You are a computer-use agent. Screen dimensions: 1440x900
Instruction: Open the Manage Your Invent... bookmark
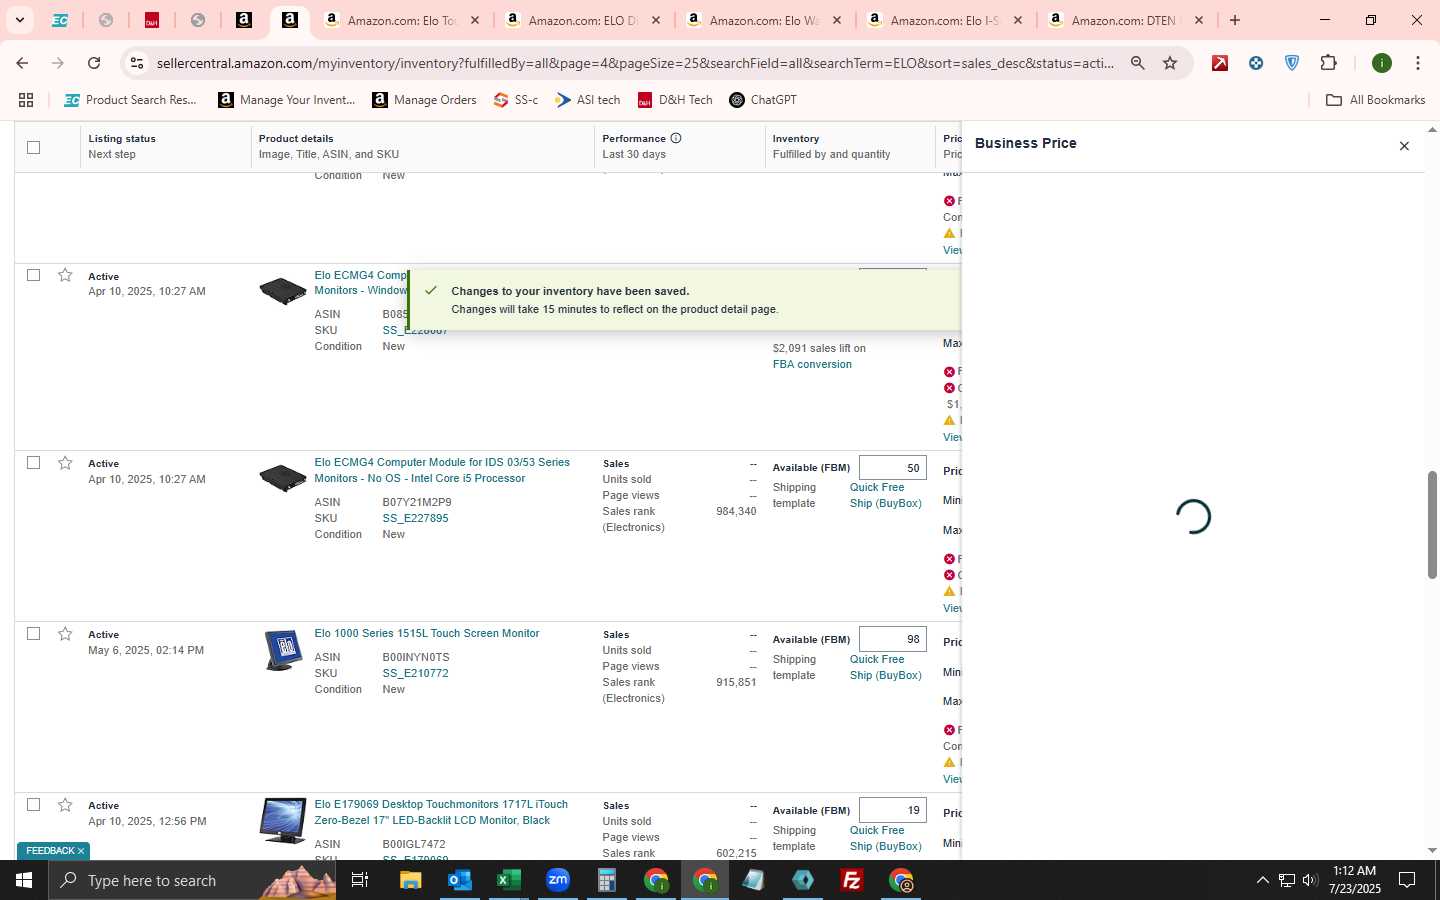click(x=287, y=100)
